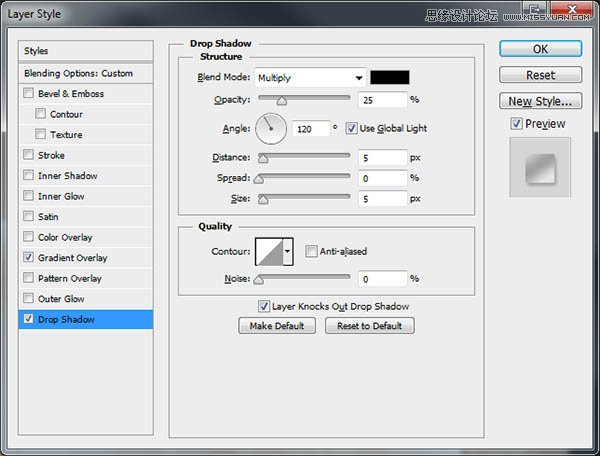Screen dimensions: 600x456
Task: Select the Satin settings row
Action: tap(86, 217)
